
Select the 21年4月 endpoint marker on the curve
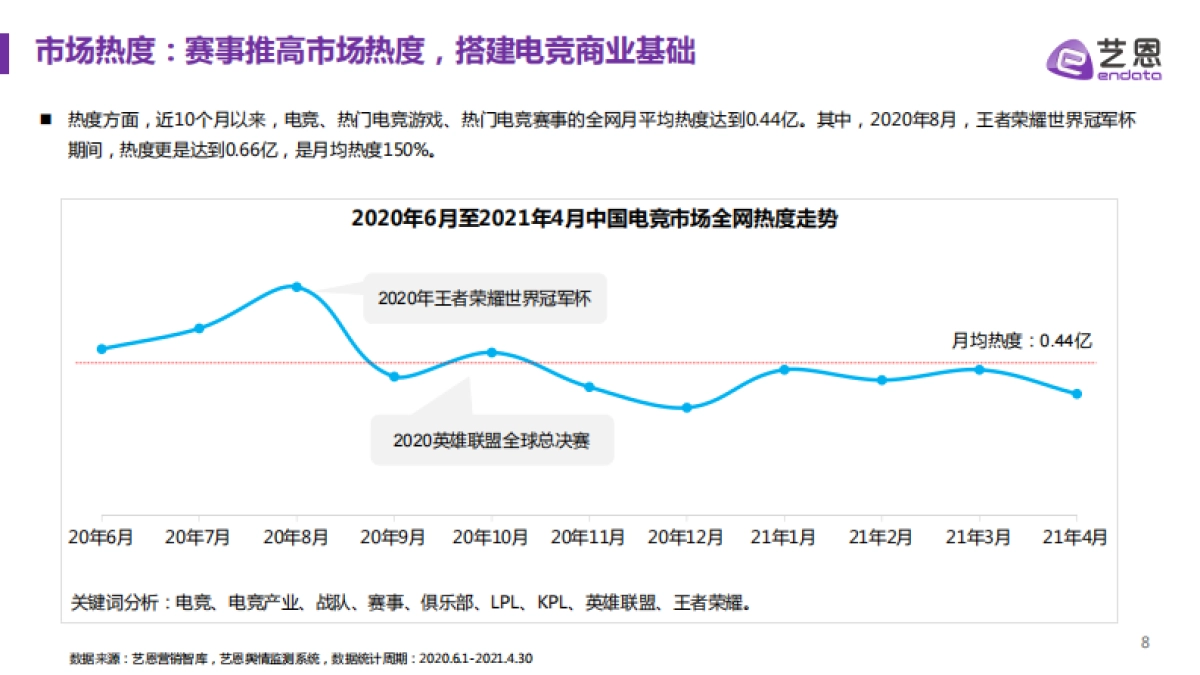pos(1075,394)
